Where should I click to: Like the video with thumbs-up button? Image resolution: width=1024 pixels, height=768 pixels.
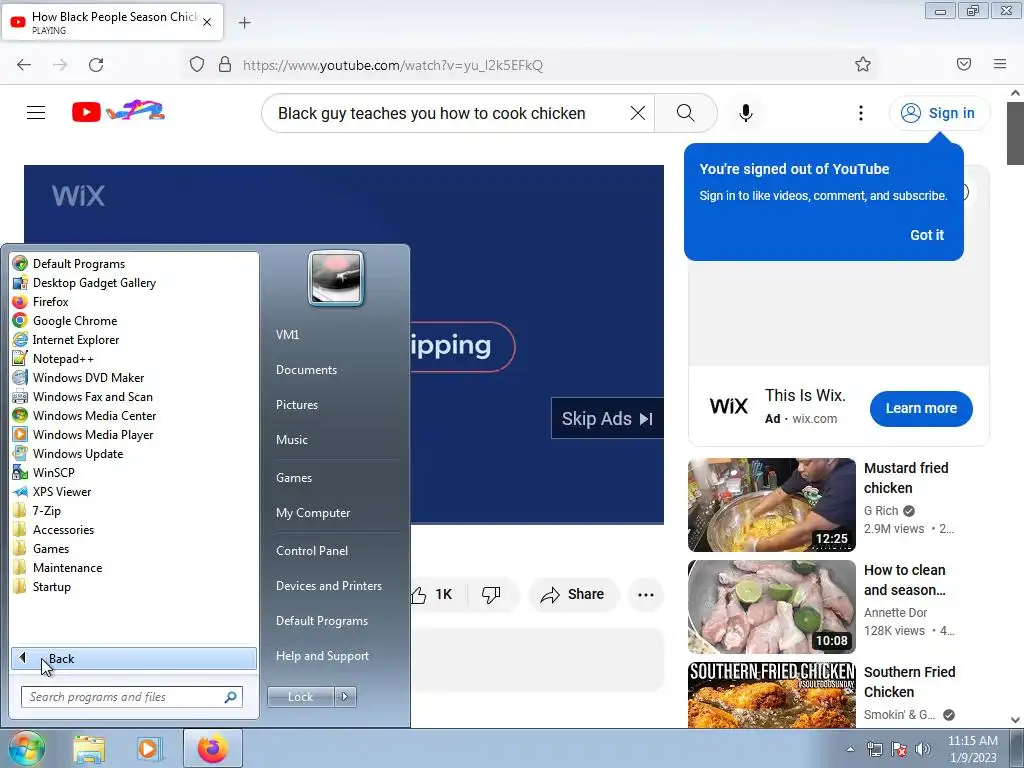[432, 594]
